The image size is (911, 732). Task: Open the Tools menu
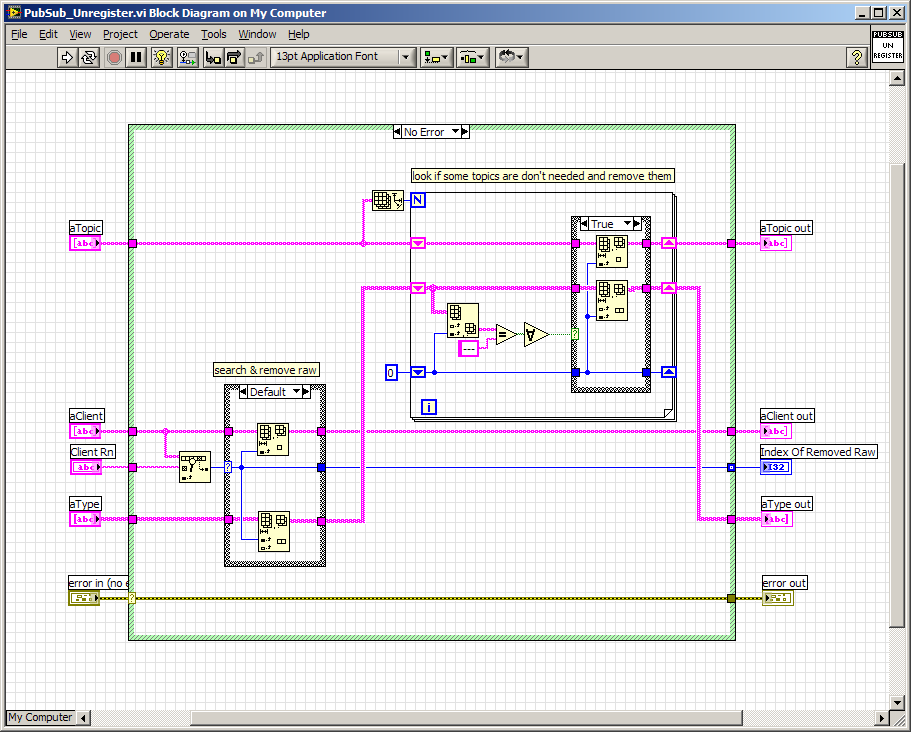213,34
